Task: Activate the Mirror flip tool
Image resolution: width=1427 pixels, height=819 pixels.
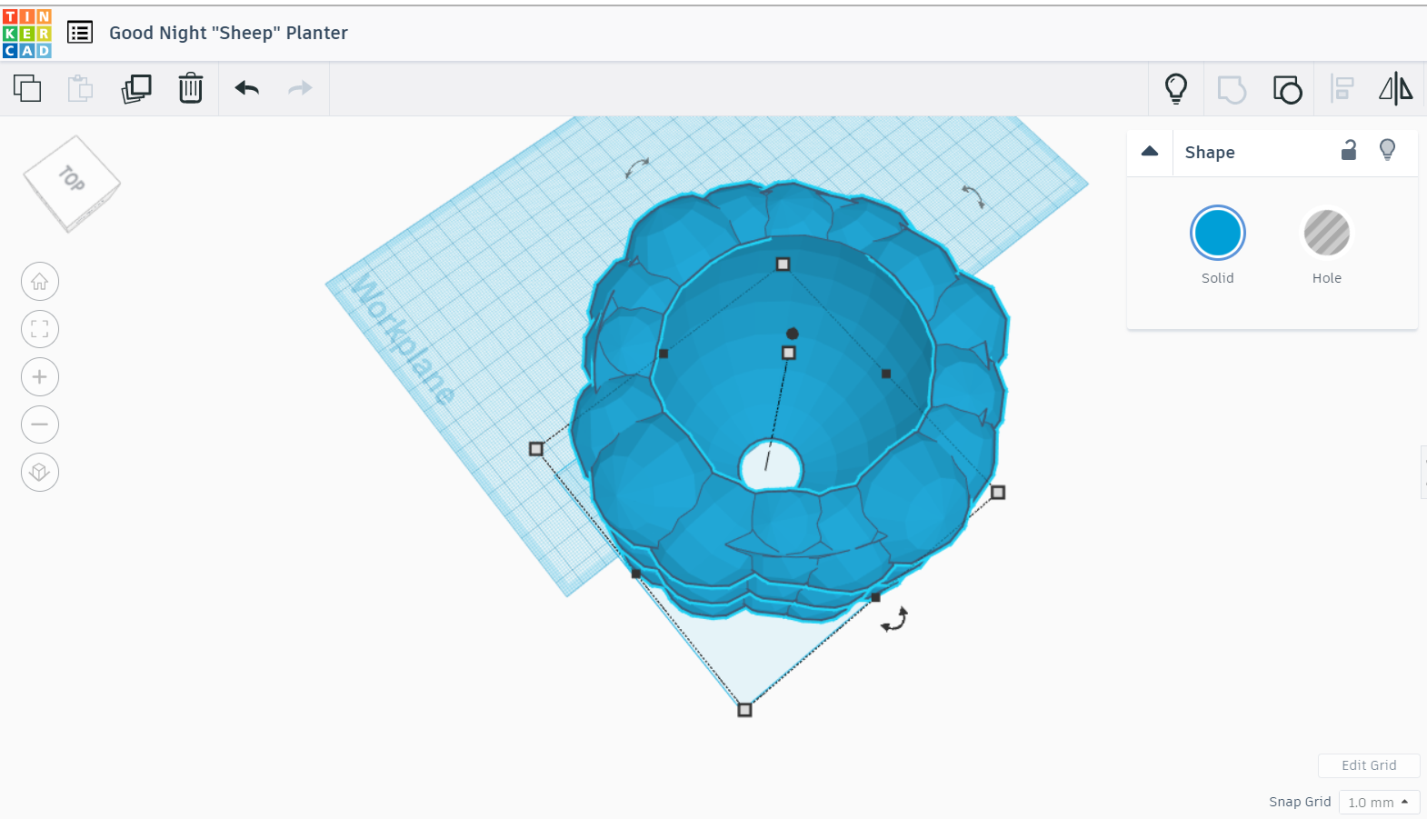Action: 1396,89
